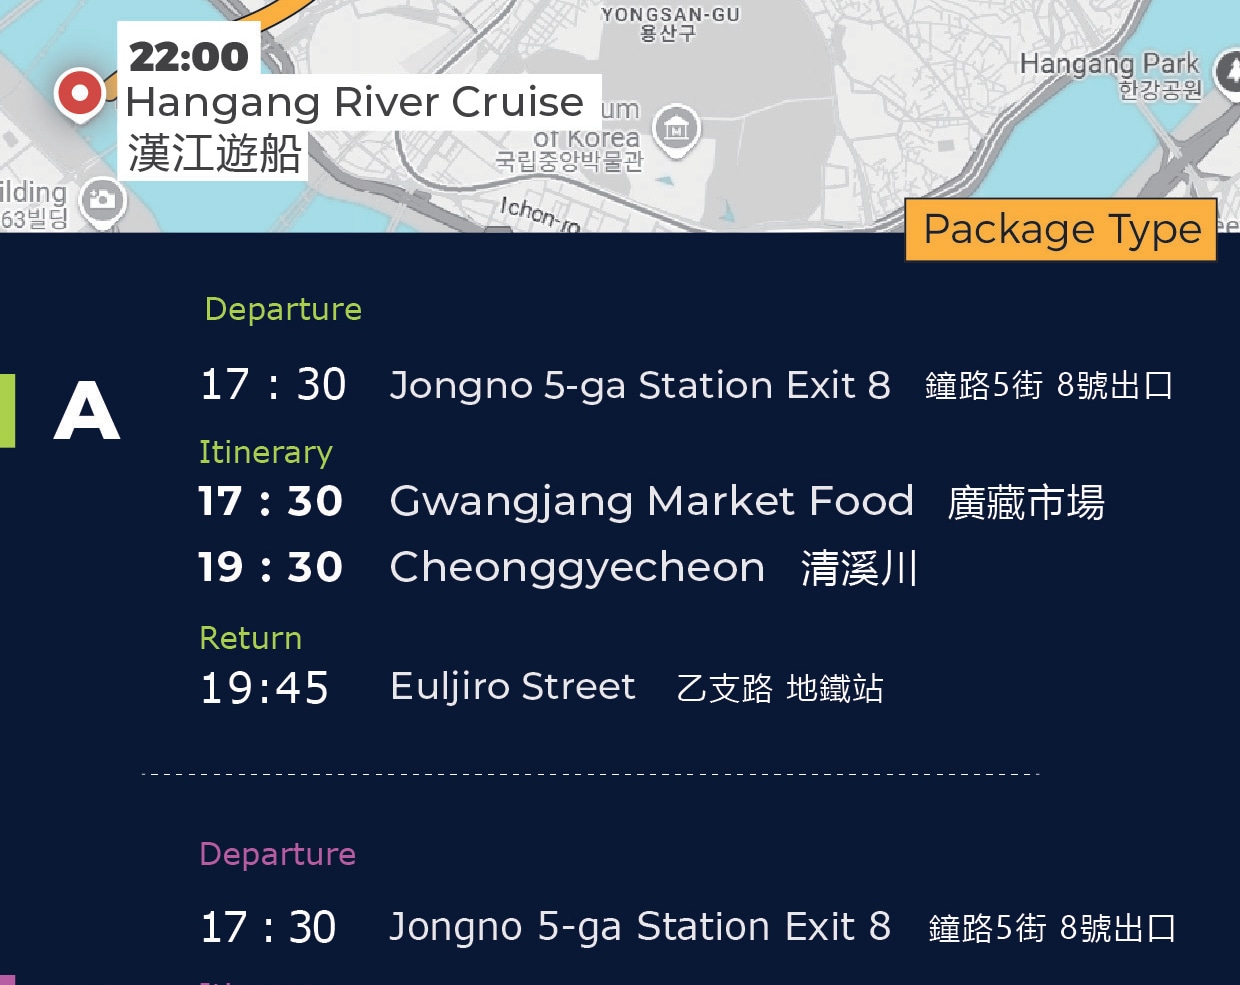Click the 63 Building camera marker icon
The width and height of the screenshot is (1240, 985).
click(x=101, y=199)
